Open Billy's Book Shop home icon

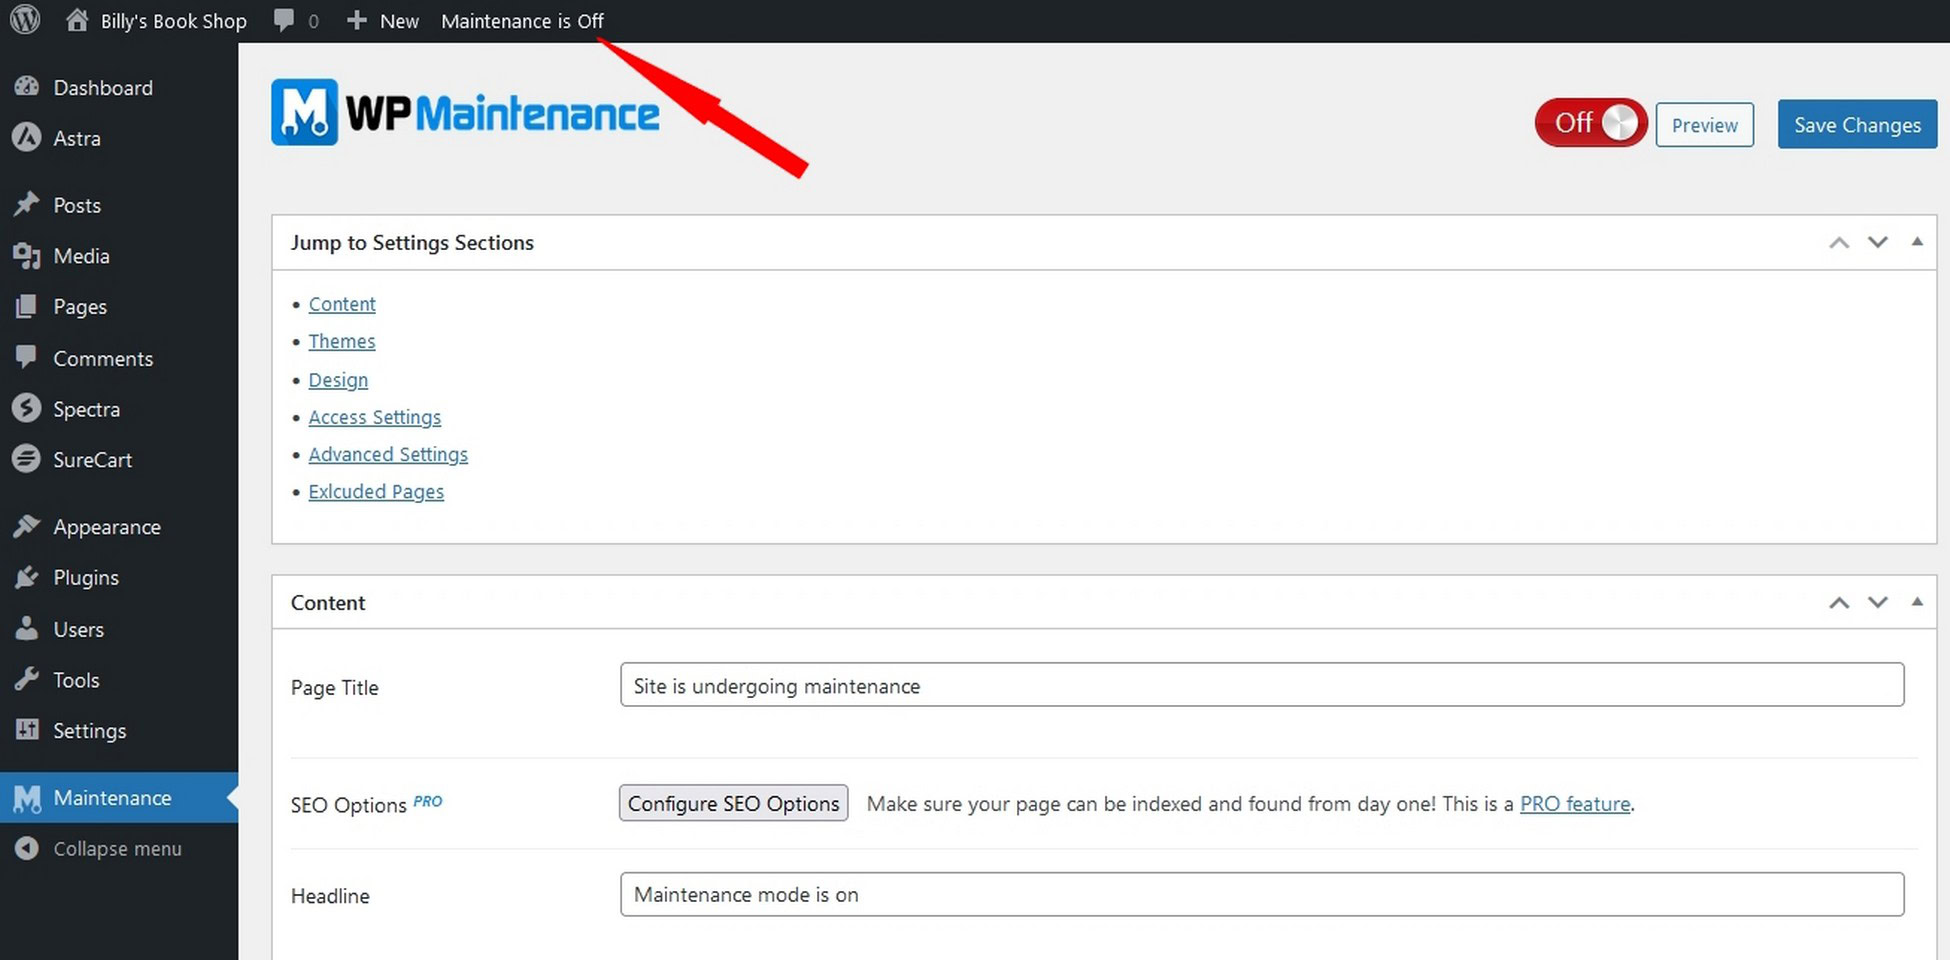point(77,20)
